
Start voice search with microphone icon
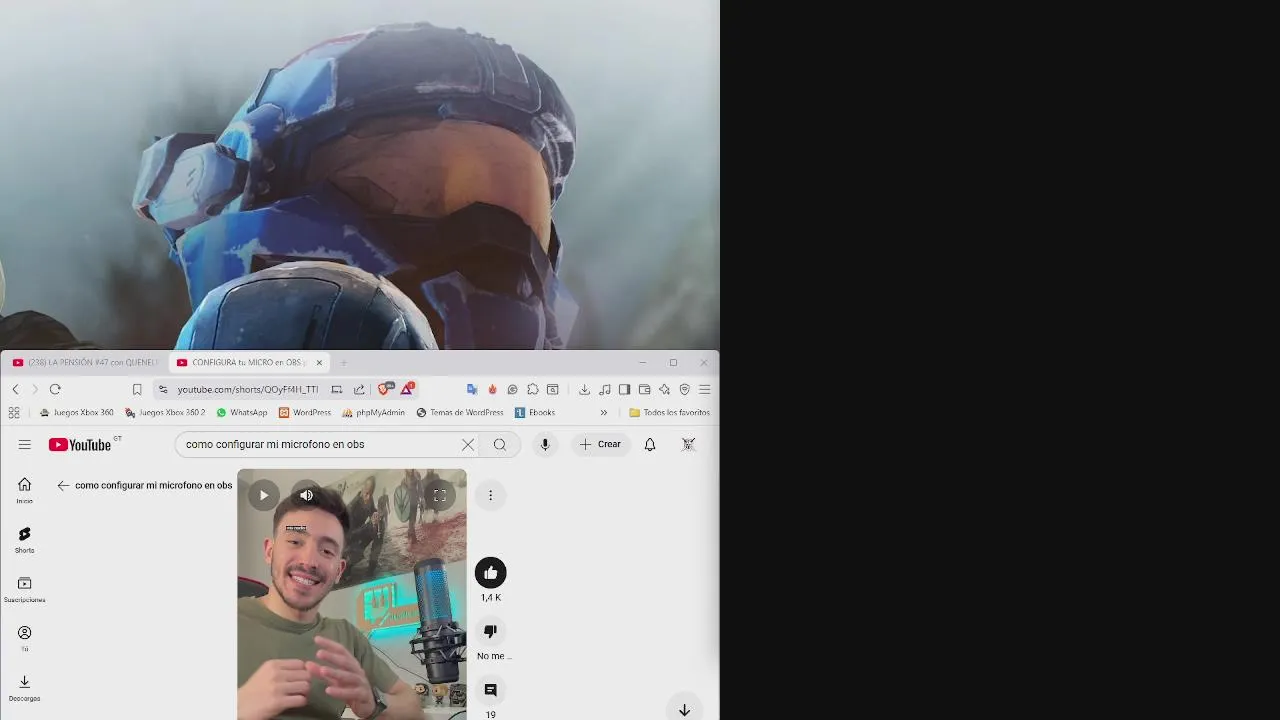pyautogui.click(x=545, y=445)
